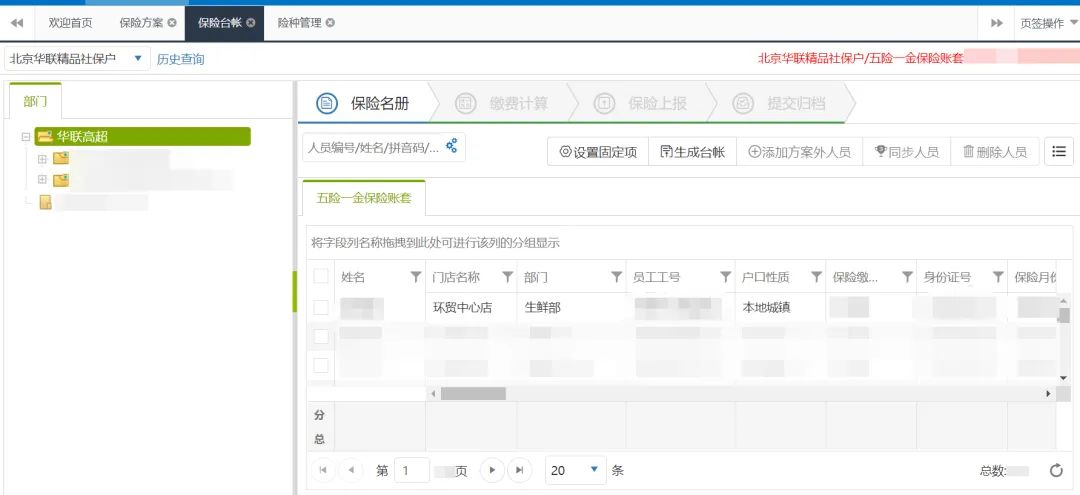Go to previous page of results

click(x=351, y=470)
